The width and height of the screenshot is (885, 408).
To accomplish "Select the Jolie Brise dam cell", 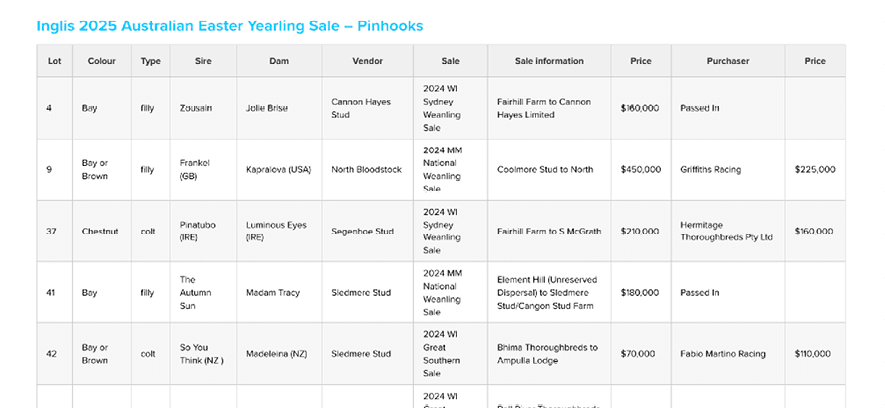I will (267, 108).
